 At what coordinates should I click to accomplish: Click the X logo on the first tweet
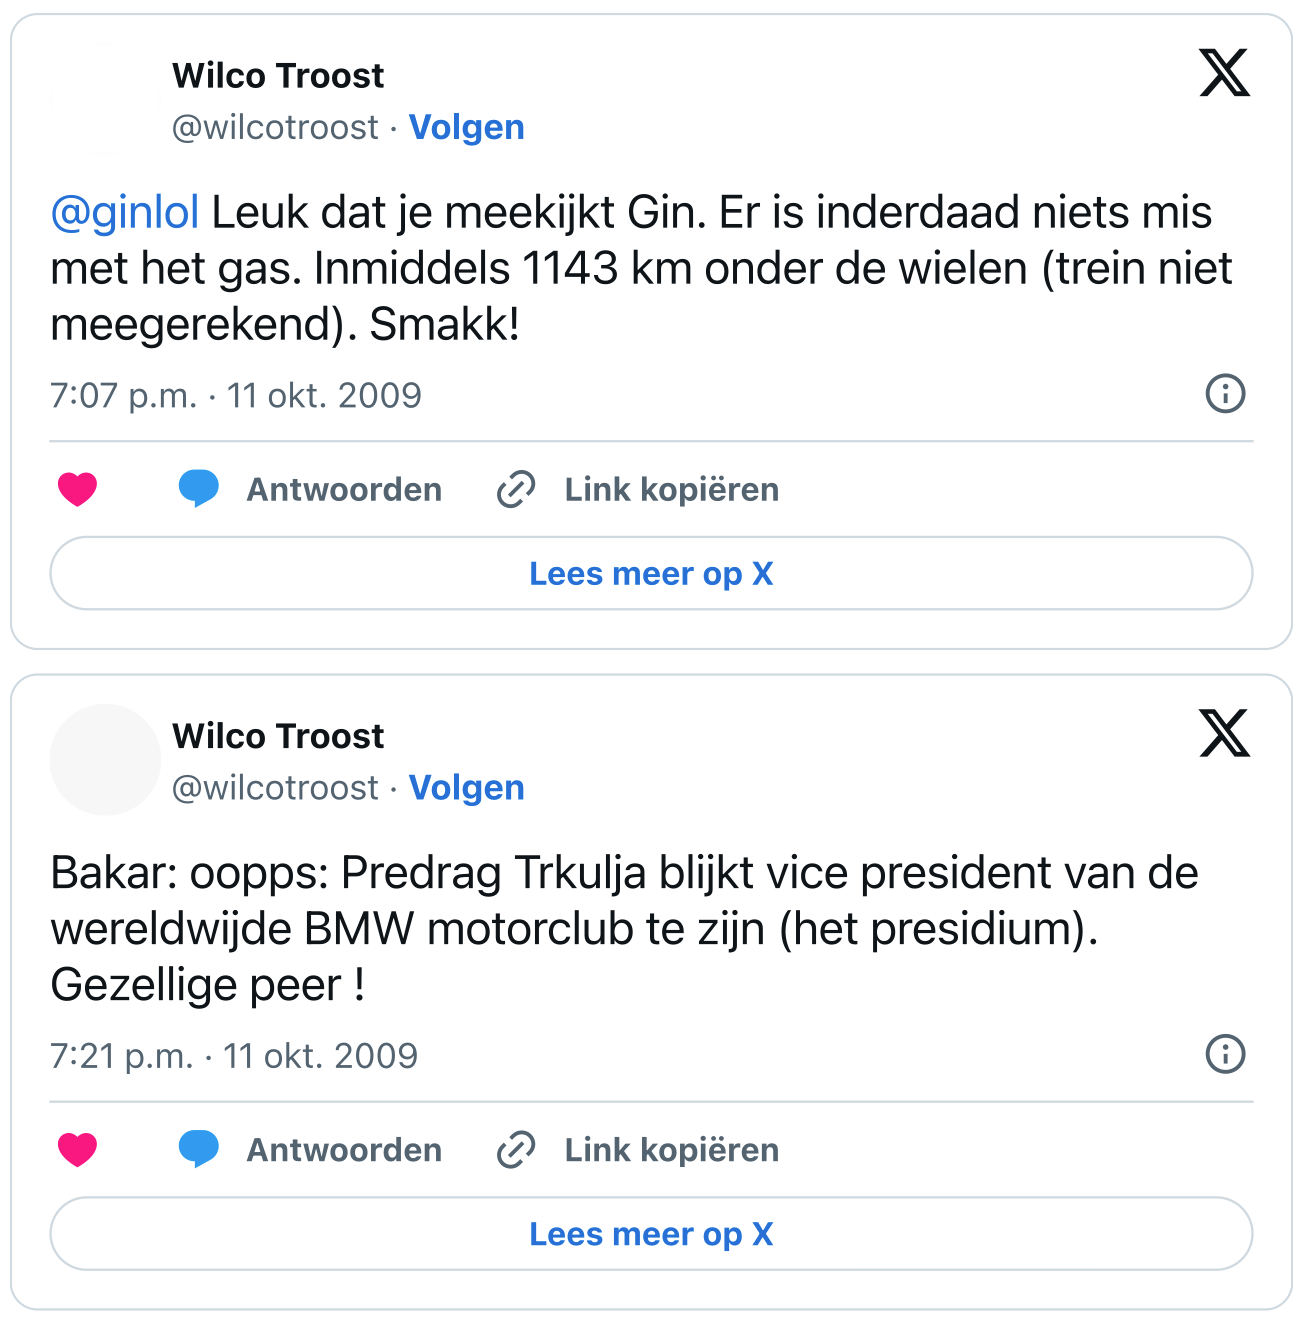[x=1225, y=73]
